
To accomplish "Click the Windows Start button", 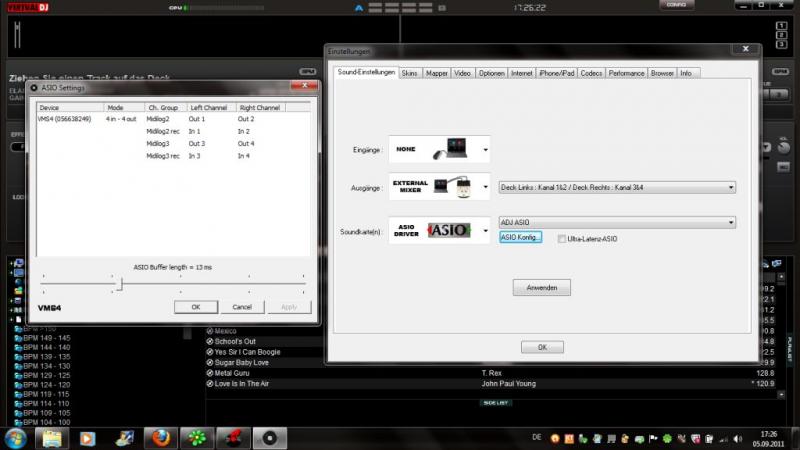I will tap(16, 437).
